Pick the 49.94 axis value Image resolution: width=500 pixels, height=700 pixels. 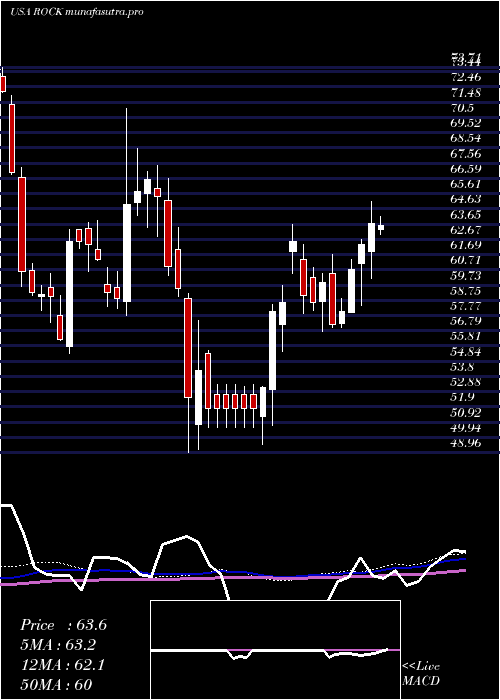point(466,428)
